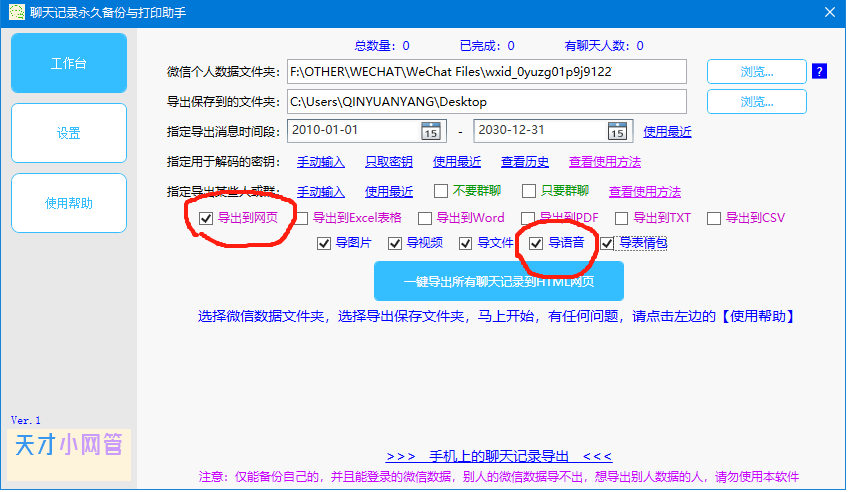Click the 已完成: 0 counter text
848x492 pixels.
tap(487, 46)
